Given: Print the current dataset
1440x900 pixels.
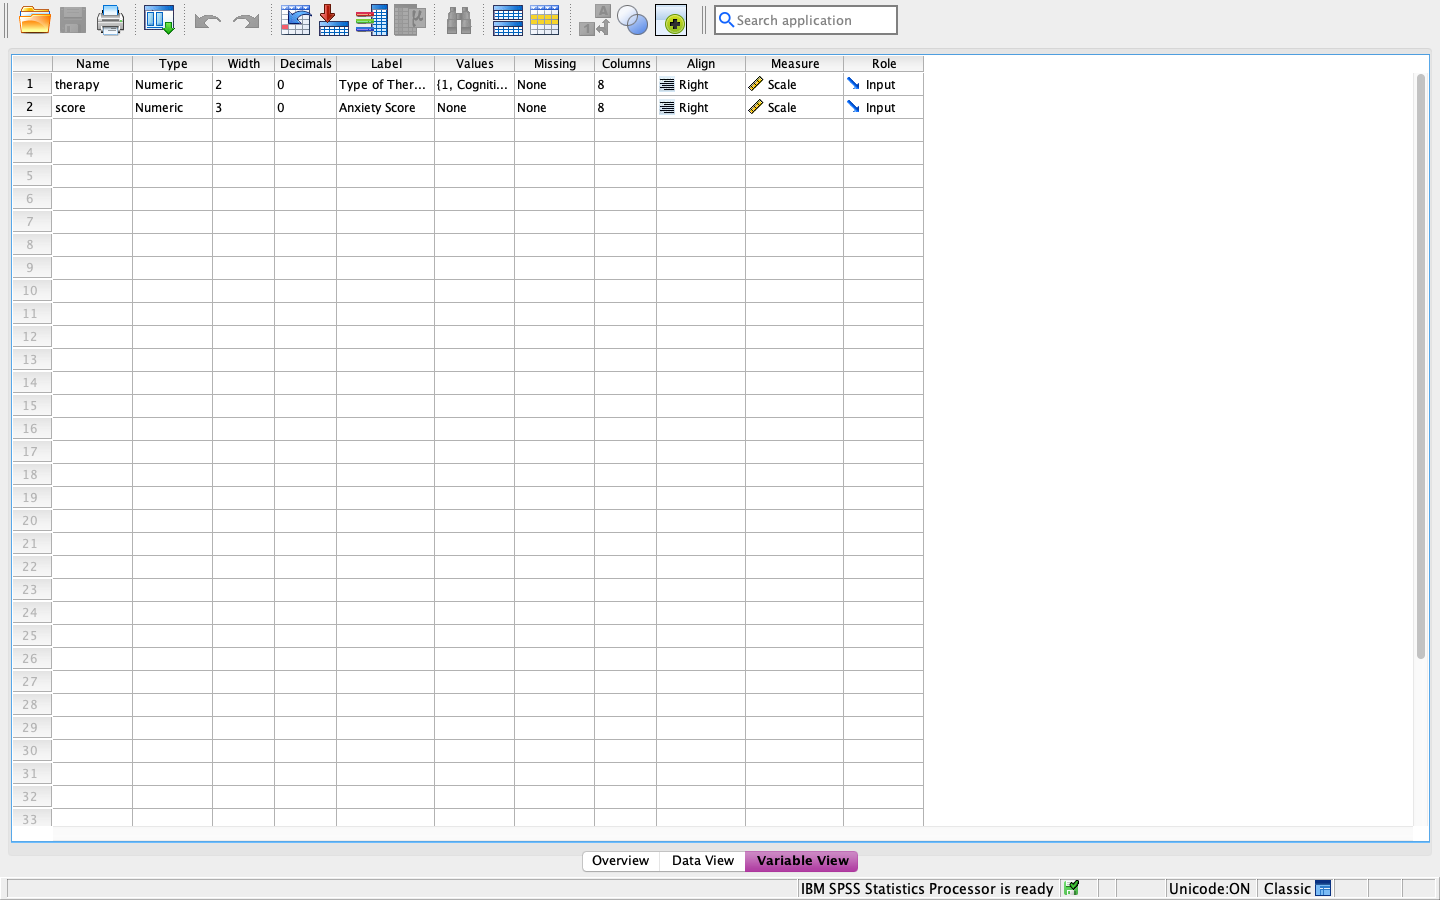Looking at the screenshot, I should 110,20.
